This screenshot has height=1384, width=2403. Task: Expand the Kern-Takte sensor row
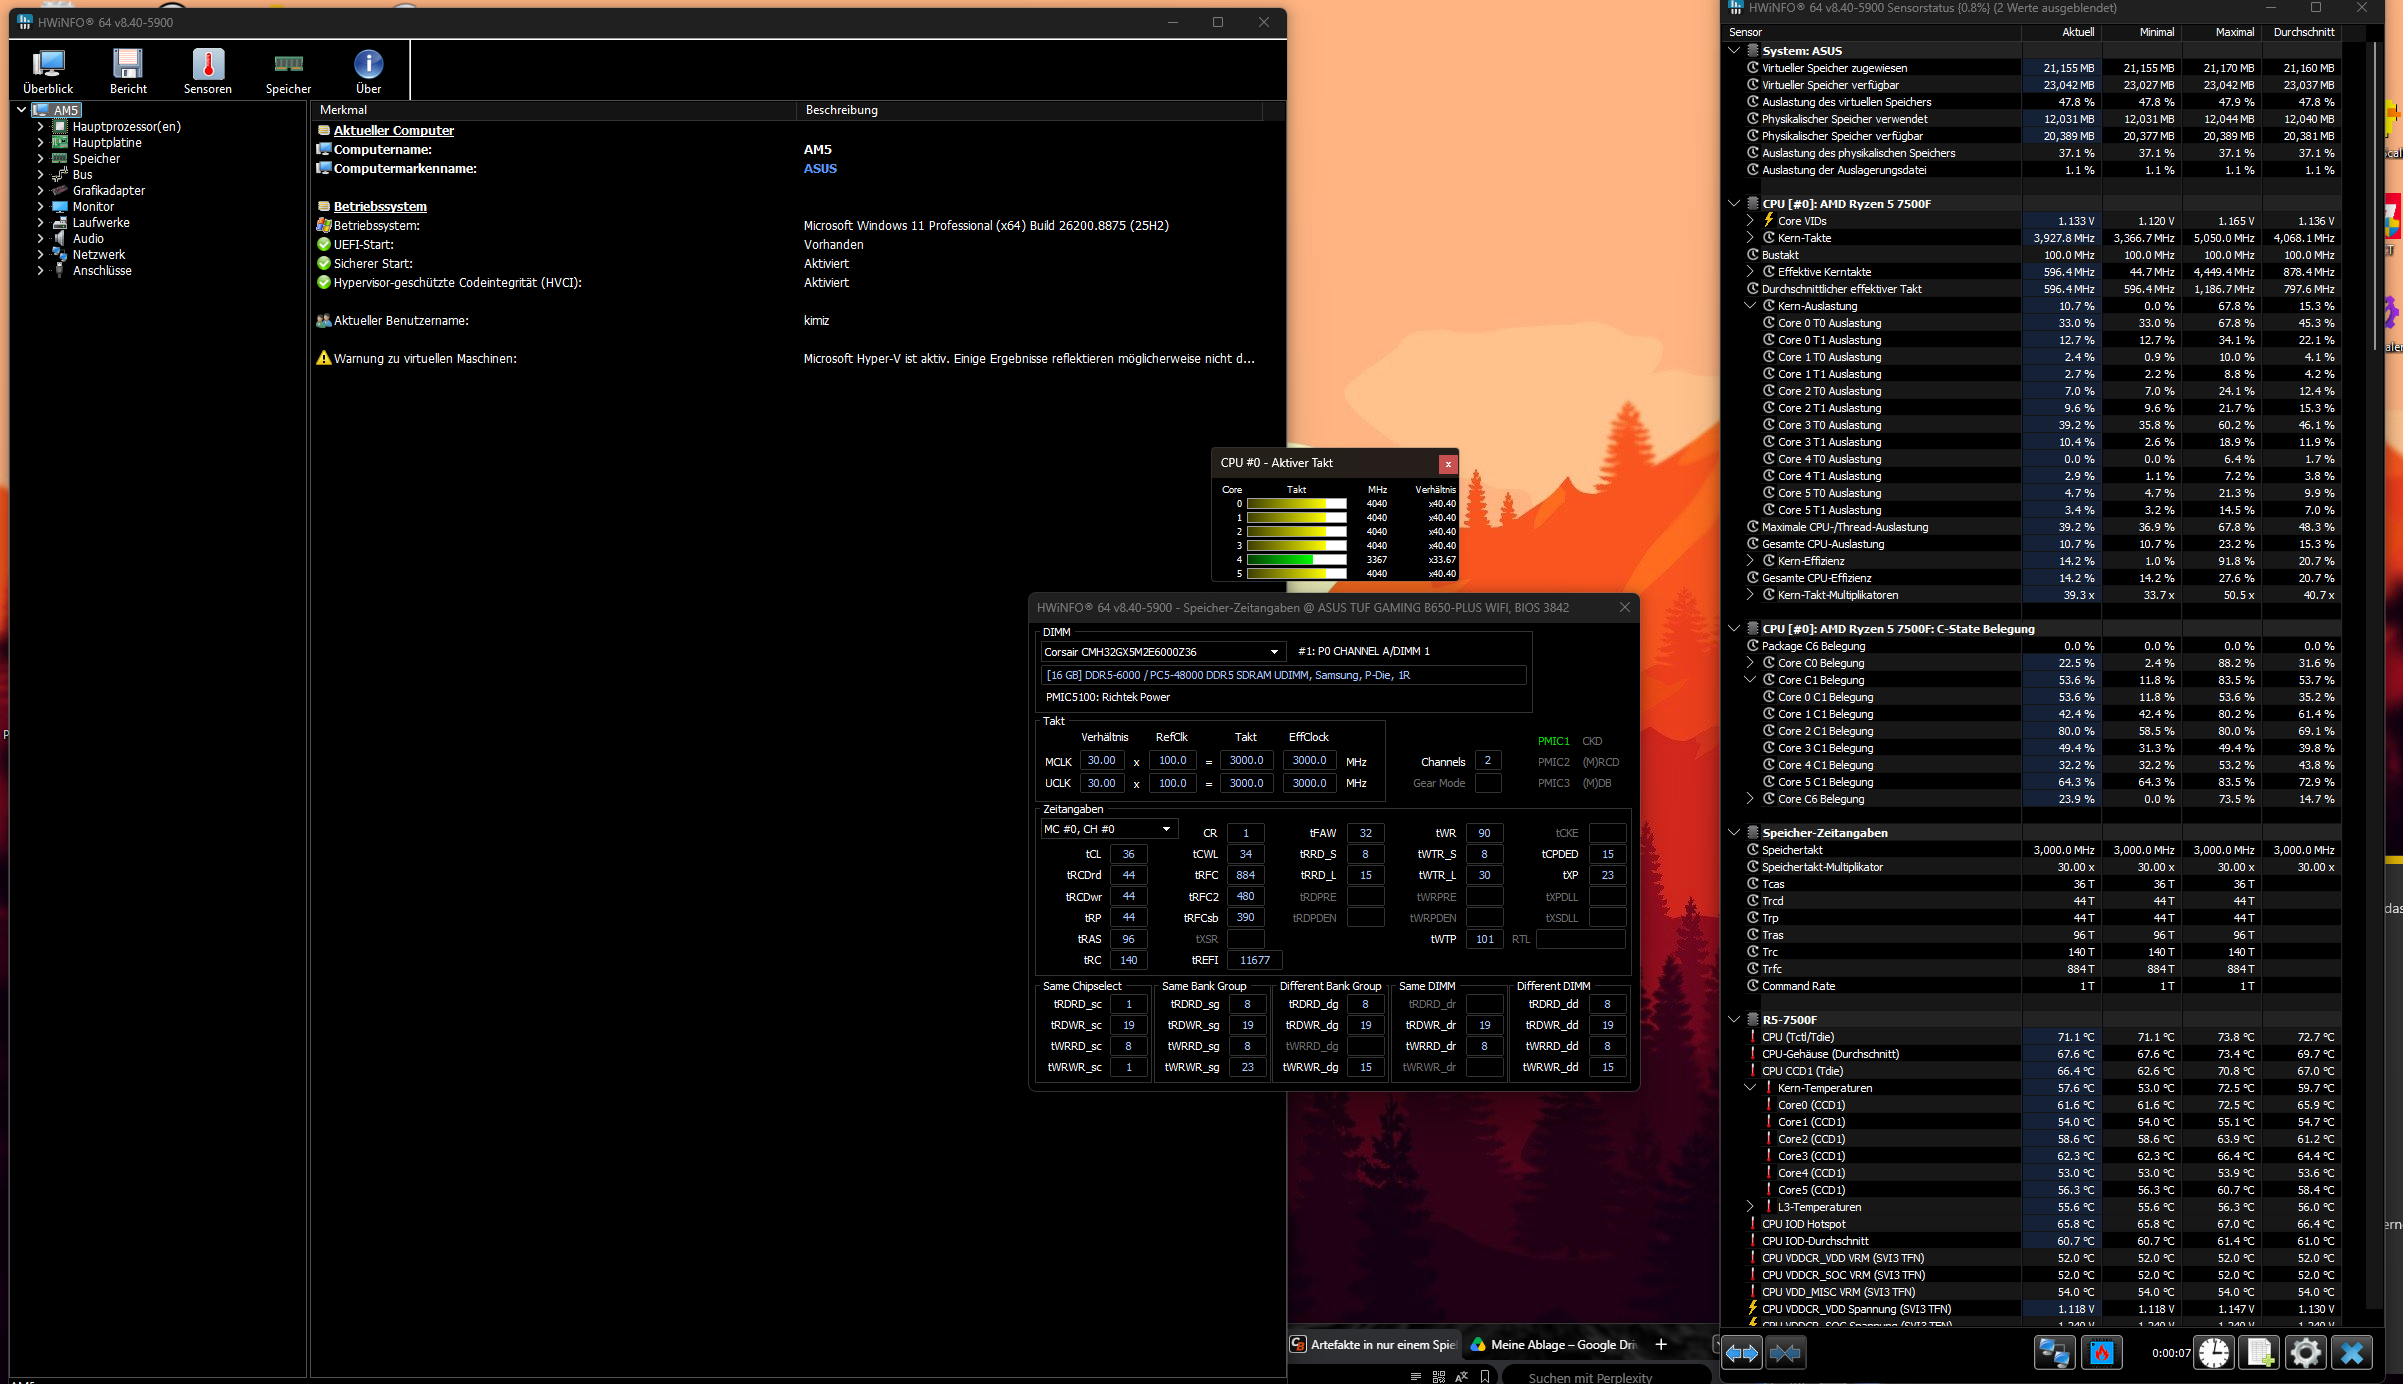[1750, 238]
